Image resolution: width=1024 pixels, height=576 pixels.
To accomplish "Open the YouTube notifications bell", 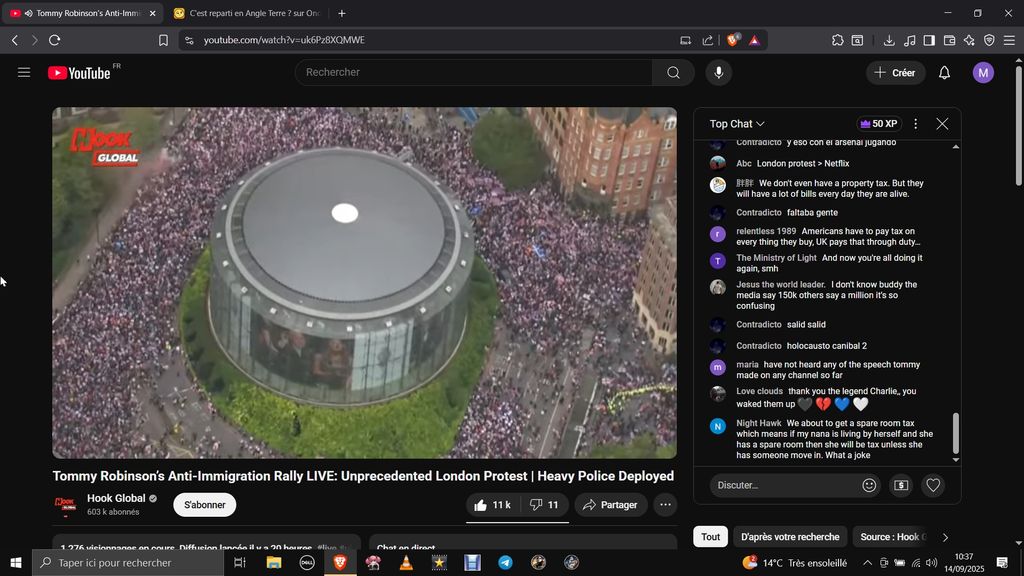I will pyautogui.click(x=944, y=72).
